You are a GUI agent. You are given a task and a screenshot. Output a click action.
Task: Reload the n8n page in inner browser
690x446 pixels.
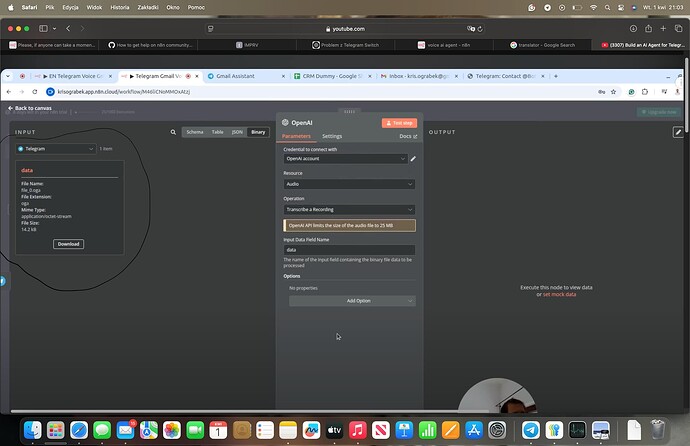coord(35,92)
